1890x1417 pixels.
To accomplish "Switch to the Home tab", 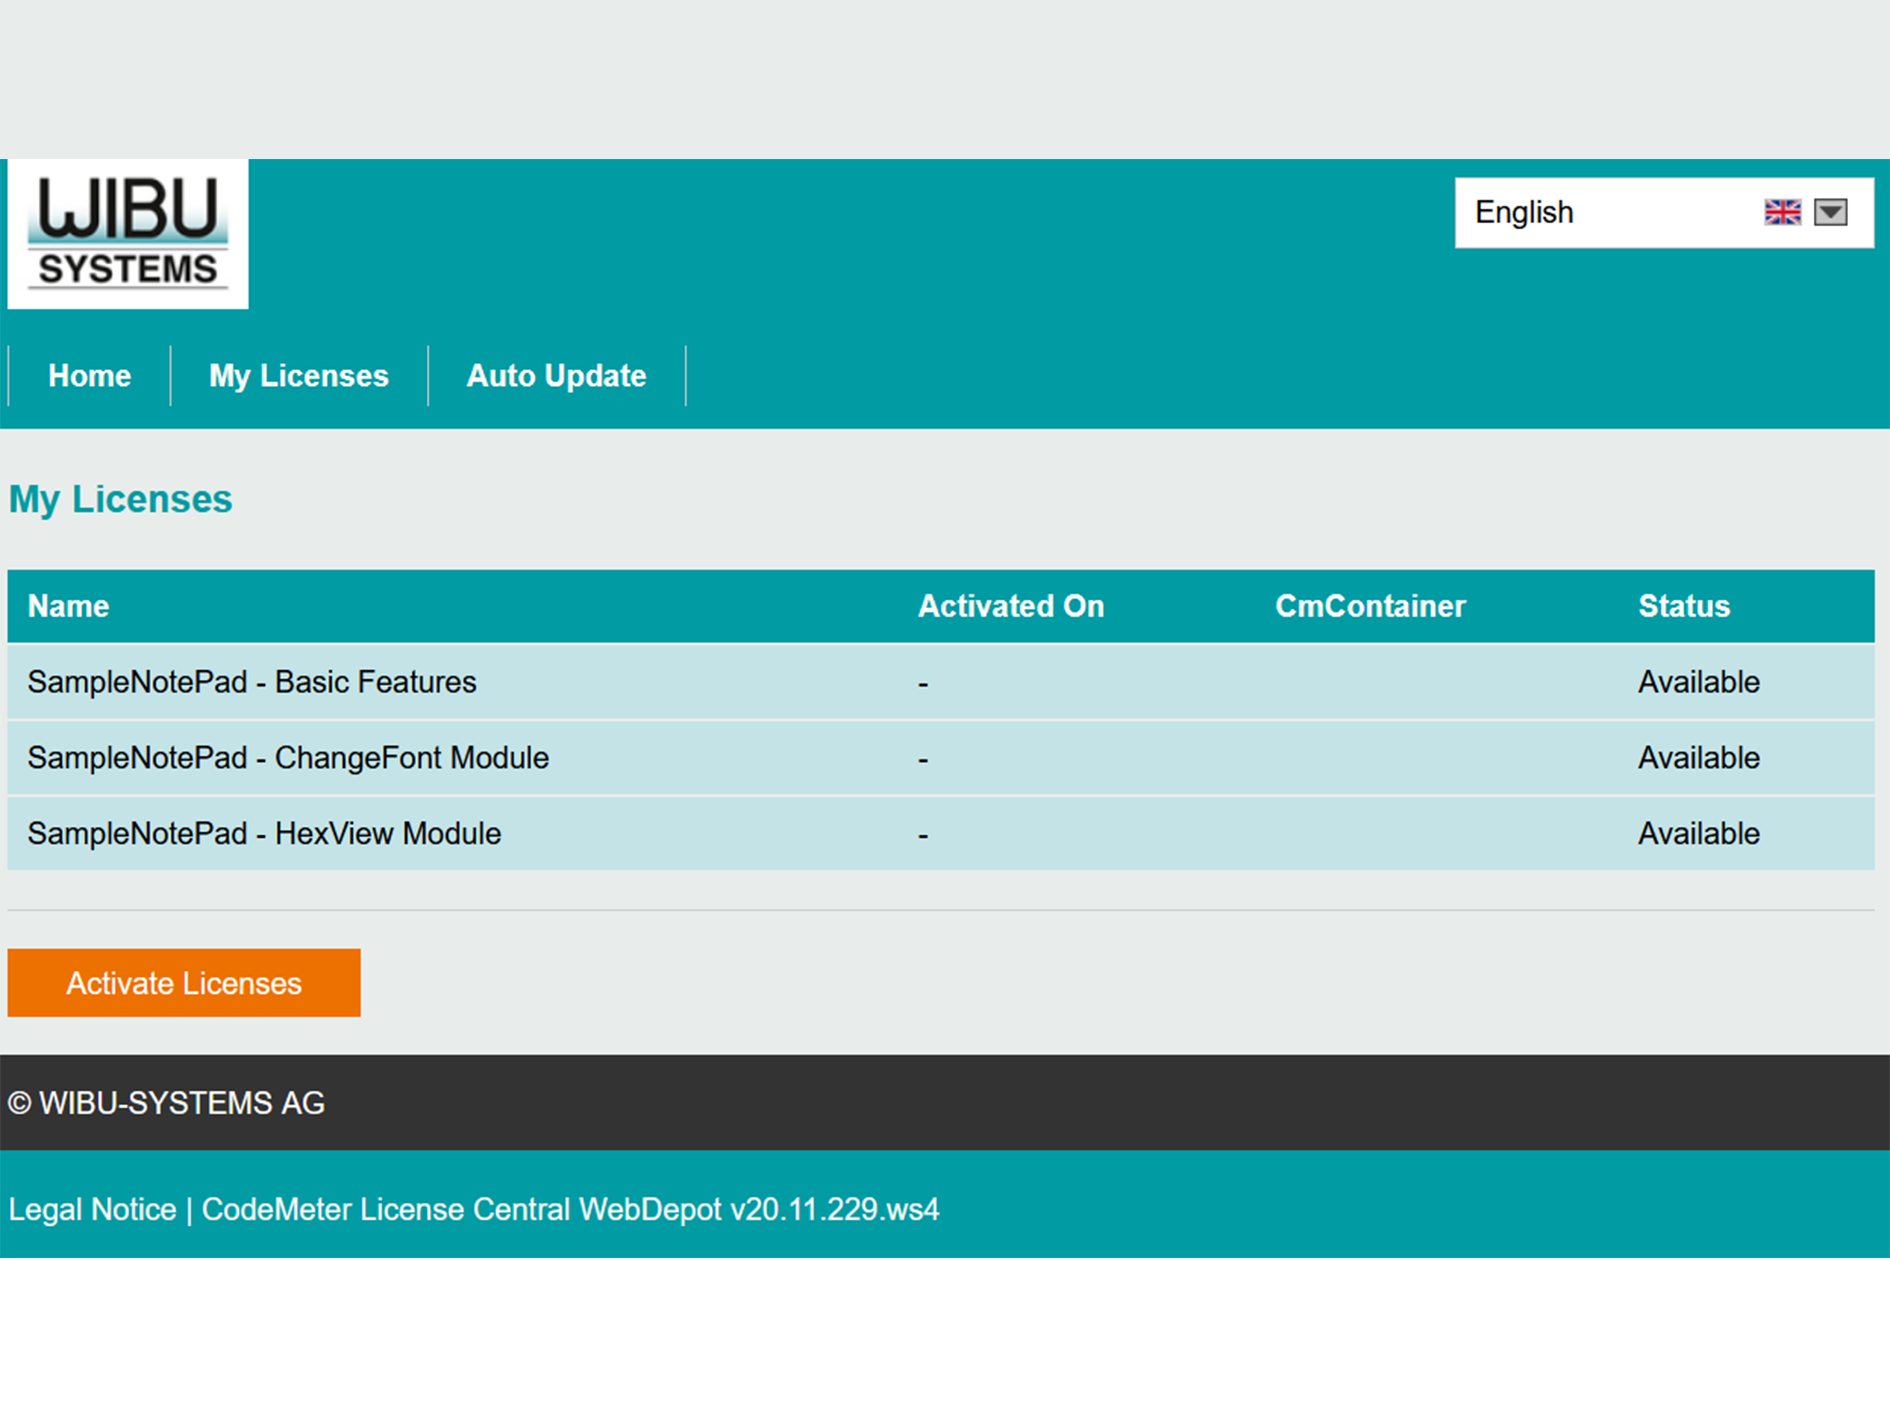I will (x=88, y=376).
